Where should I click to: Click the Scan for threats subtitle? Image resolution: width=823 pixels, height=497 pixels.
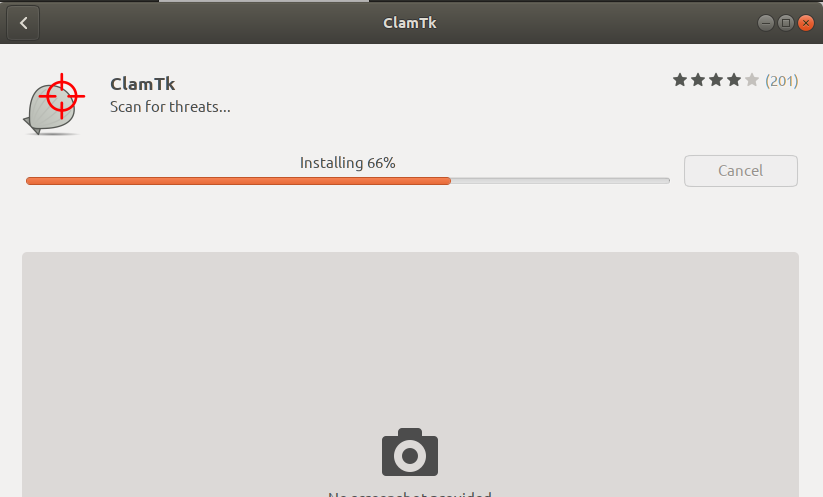click(x=170, y=107)
